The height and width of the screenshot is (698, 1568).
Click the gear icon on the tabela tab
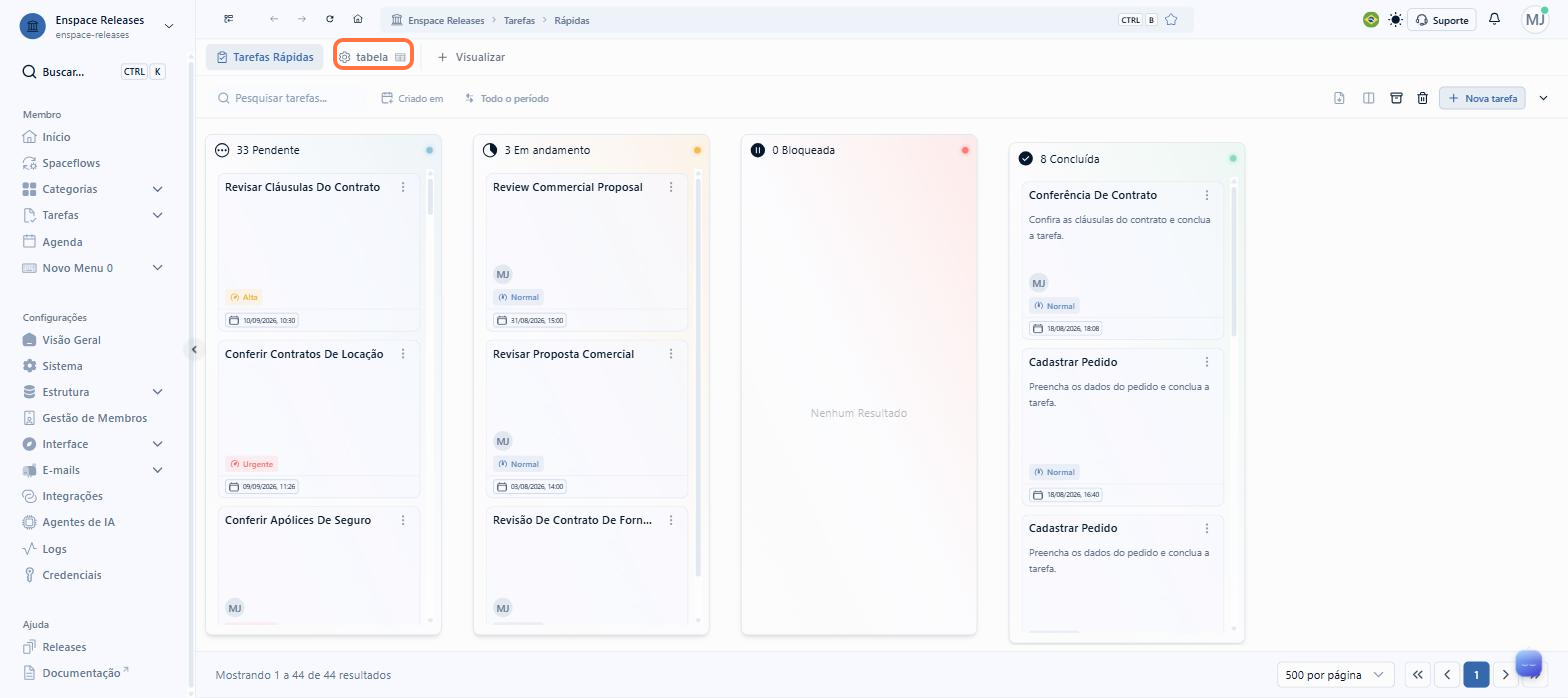pos(345,57)
